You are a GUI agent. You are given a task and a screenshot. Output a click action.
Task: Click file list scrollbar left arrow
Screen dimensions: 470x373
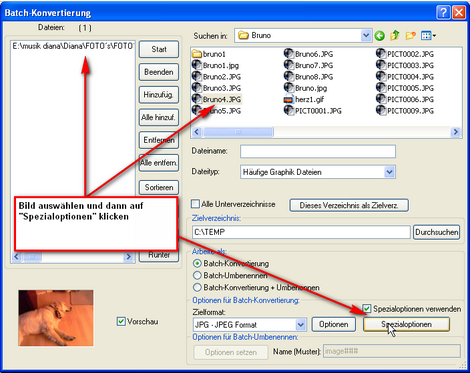tap(16, 257)
